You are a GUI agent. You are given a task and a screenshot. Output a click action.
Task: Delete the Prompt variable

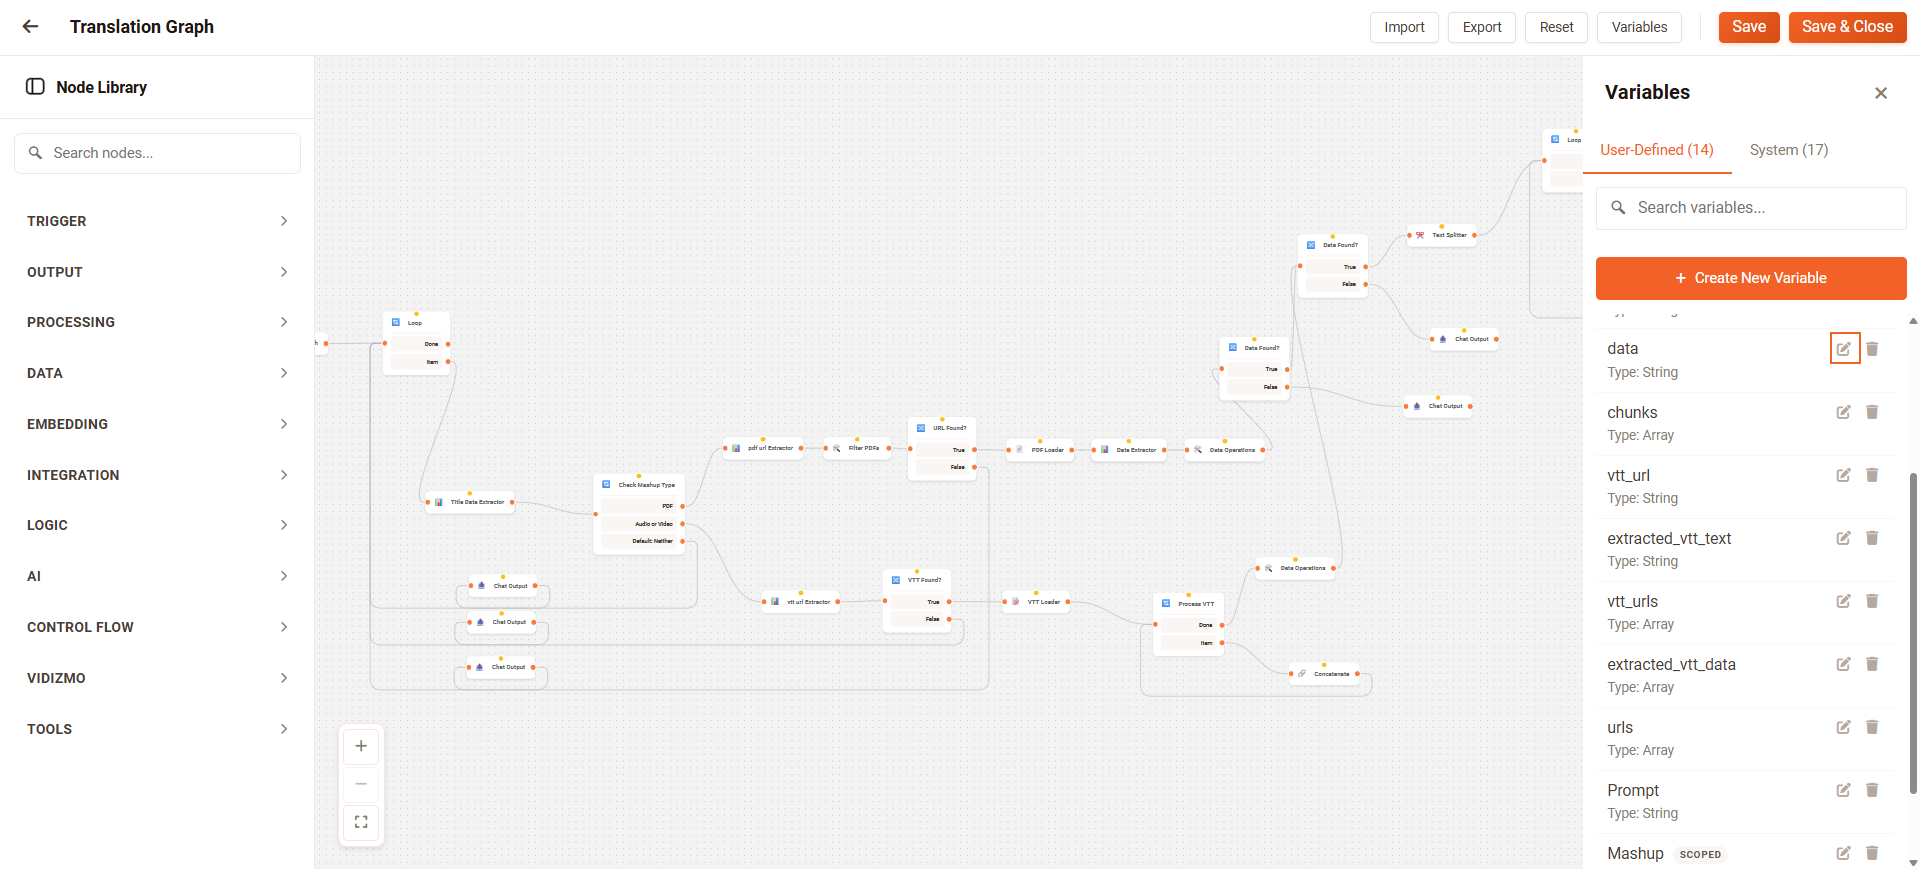pyautogui.click(x=1872, y=790)
